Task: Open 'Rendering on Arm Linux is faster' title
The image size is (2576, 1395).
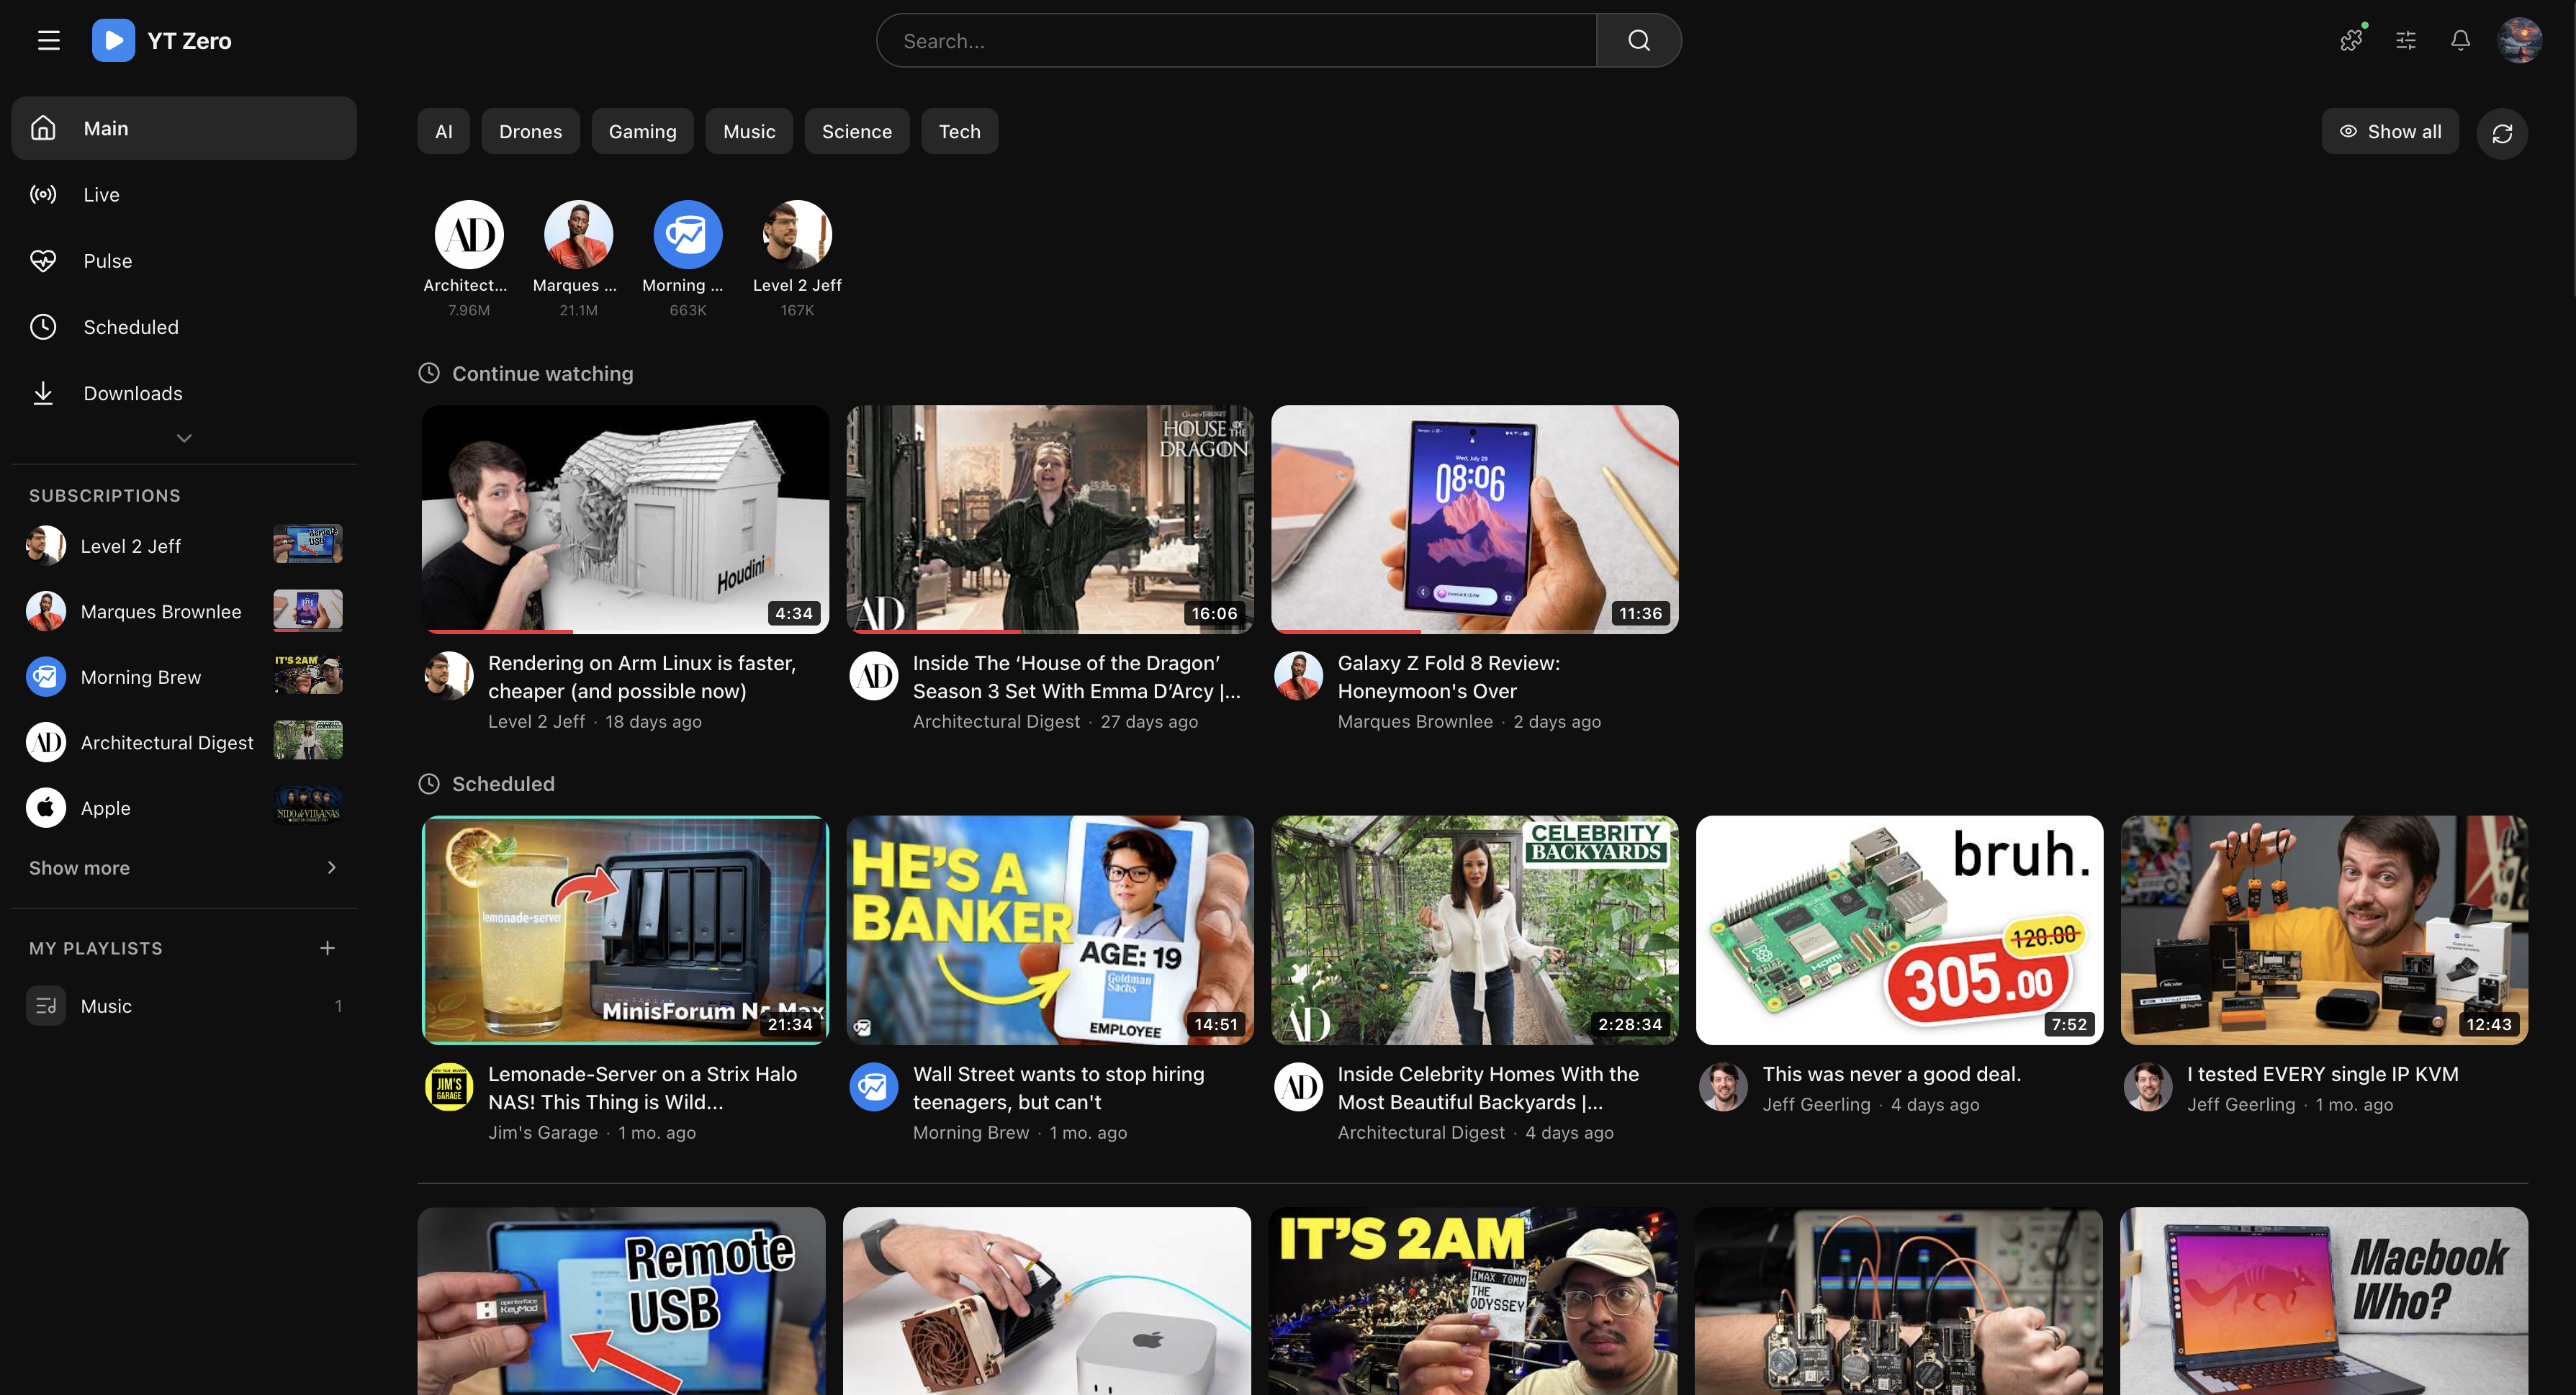Action: click(x=642, y=677)
